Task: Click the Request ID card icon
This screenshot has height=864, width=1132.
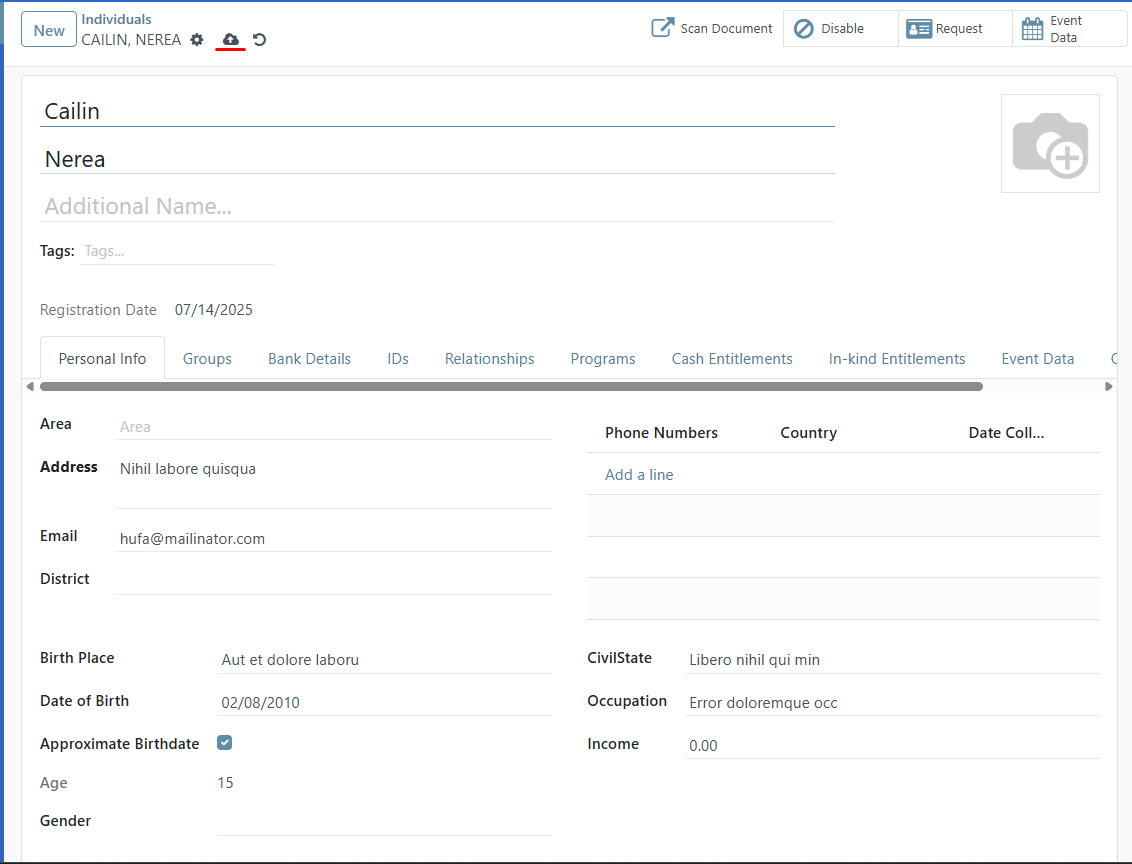Action: tap(919, 28)
